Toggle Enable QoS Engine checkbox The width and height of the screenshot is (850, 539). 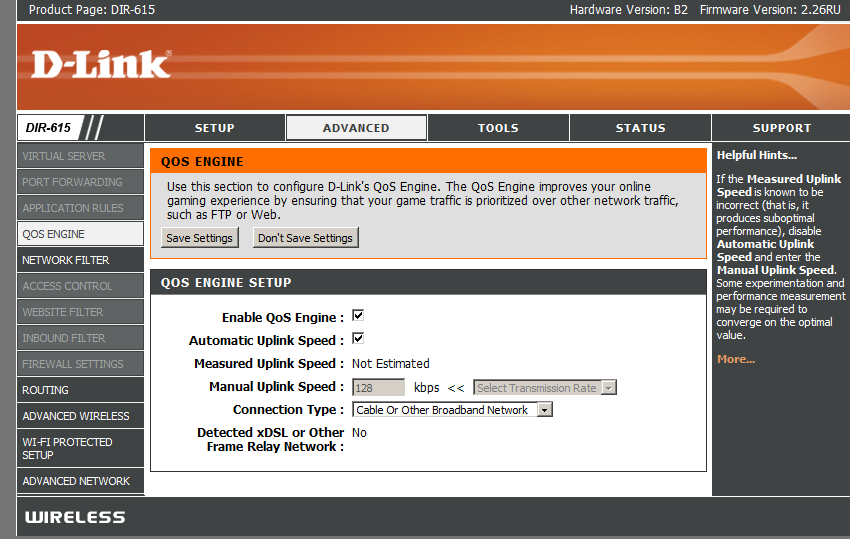(358, 316)
